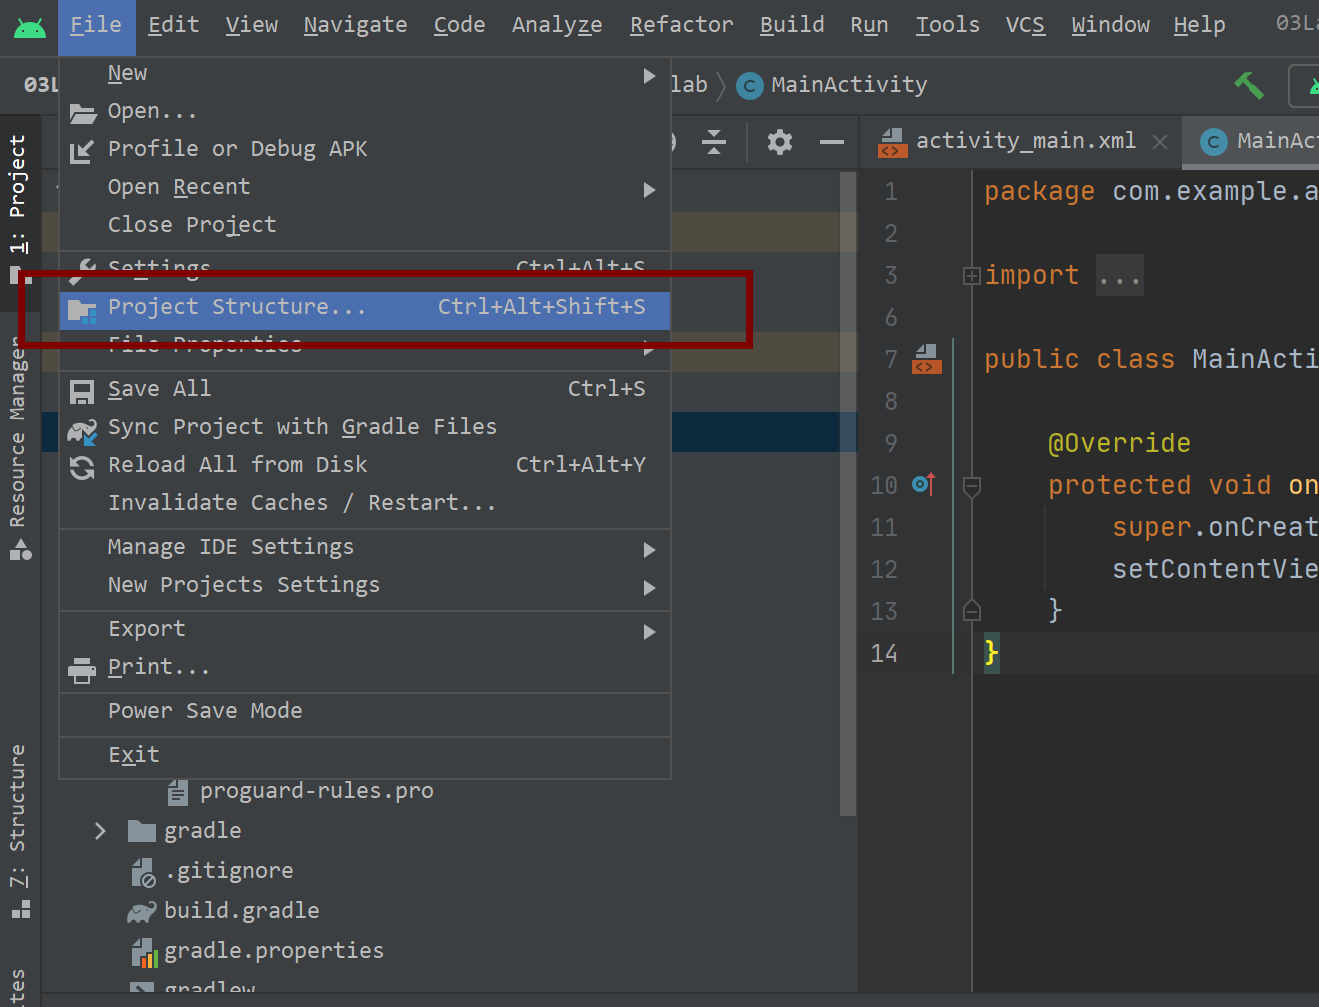Viewport: 1319px width, 1007px height.
Task: Toggle Power Save Mode
Action: [x=365, y=712]
